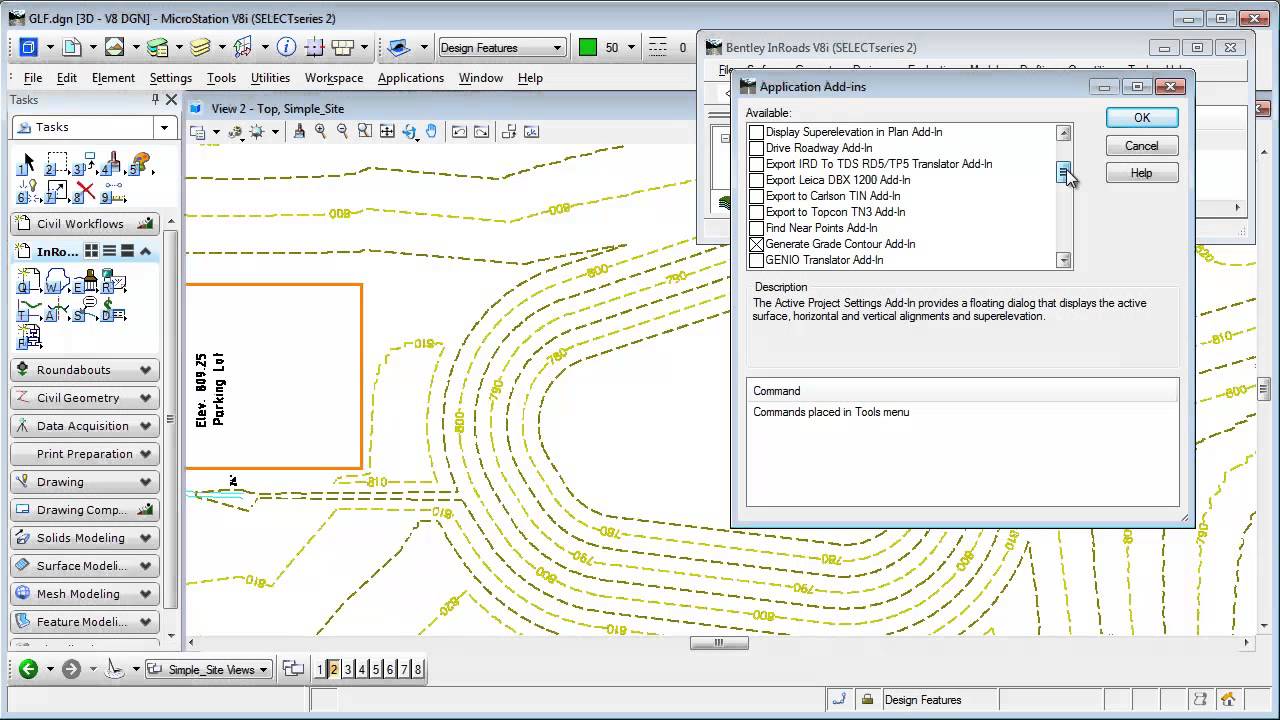Expand the Data Acquisition task group

pos(146,426)
